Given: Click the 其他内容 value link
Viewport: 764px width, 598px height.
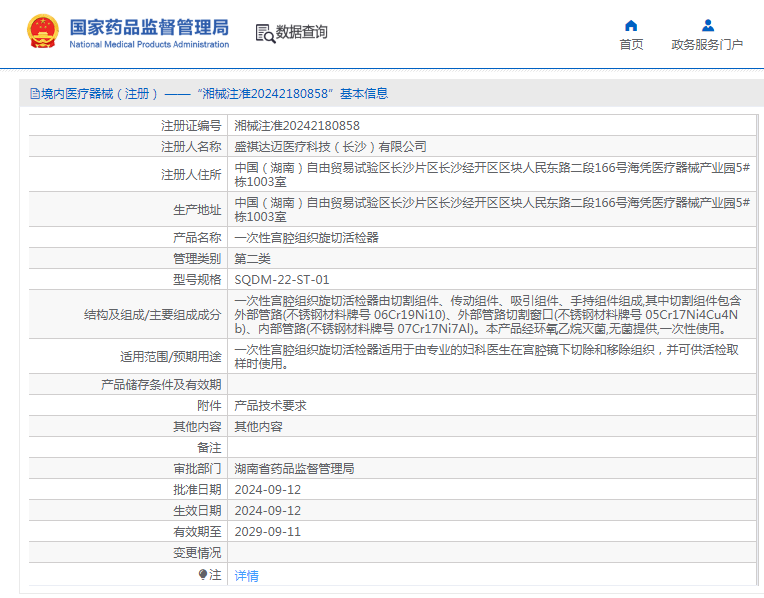Looking at the screenshot, I should pyautogui.click(x=258, y=426).
